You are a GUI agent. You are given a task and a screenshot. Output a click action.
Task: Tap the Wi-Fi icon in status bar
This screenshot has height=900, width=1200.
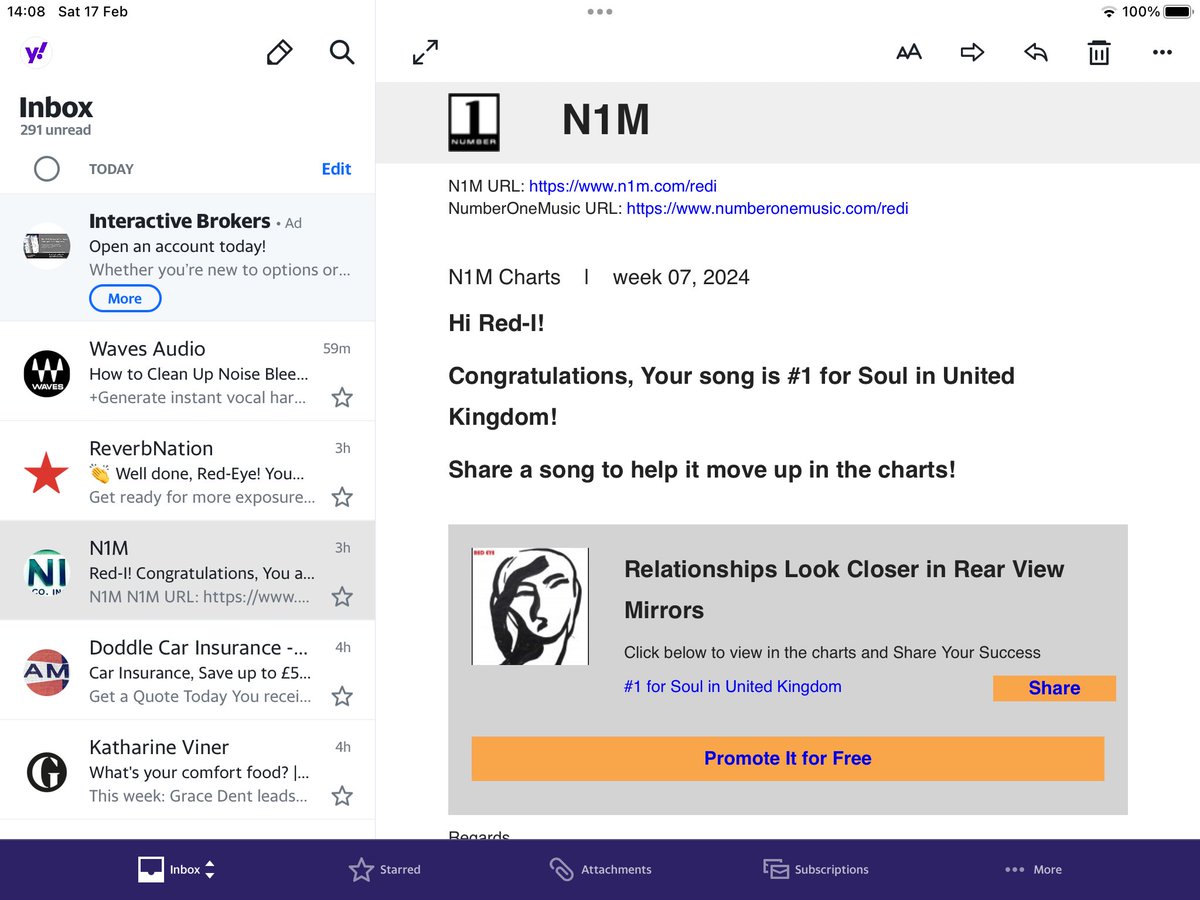click(x=1108, y=12)
